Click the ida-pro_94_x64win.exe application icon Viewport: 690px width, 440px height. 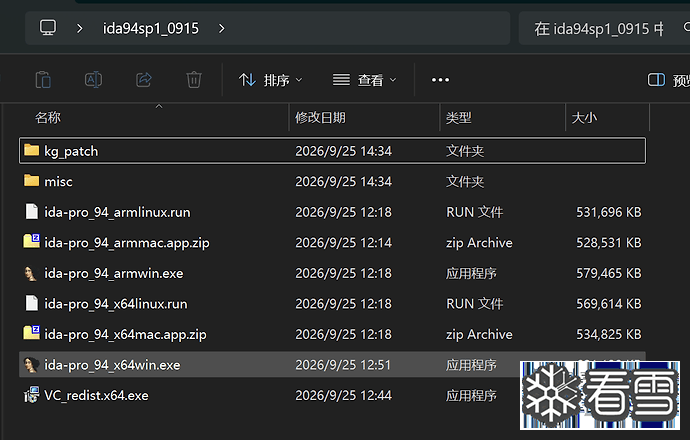(31, 365)
